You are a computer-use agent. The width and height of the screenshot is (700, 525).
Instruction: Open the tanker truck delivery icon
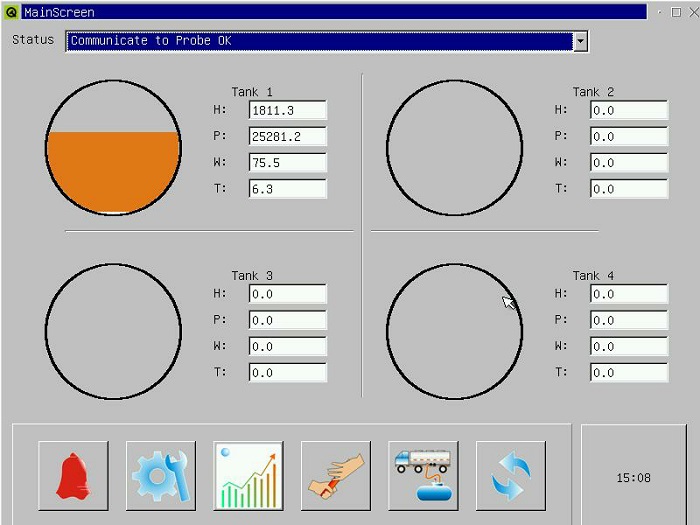423,476
